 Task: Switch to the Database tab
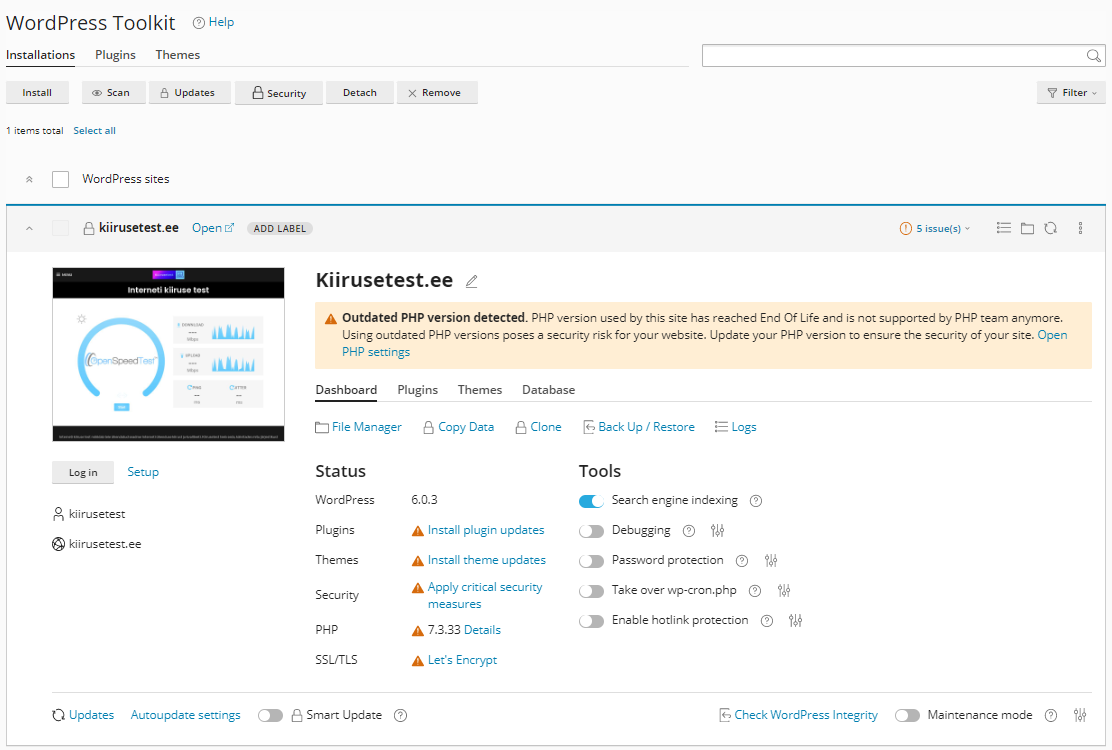point(548,390)
